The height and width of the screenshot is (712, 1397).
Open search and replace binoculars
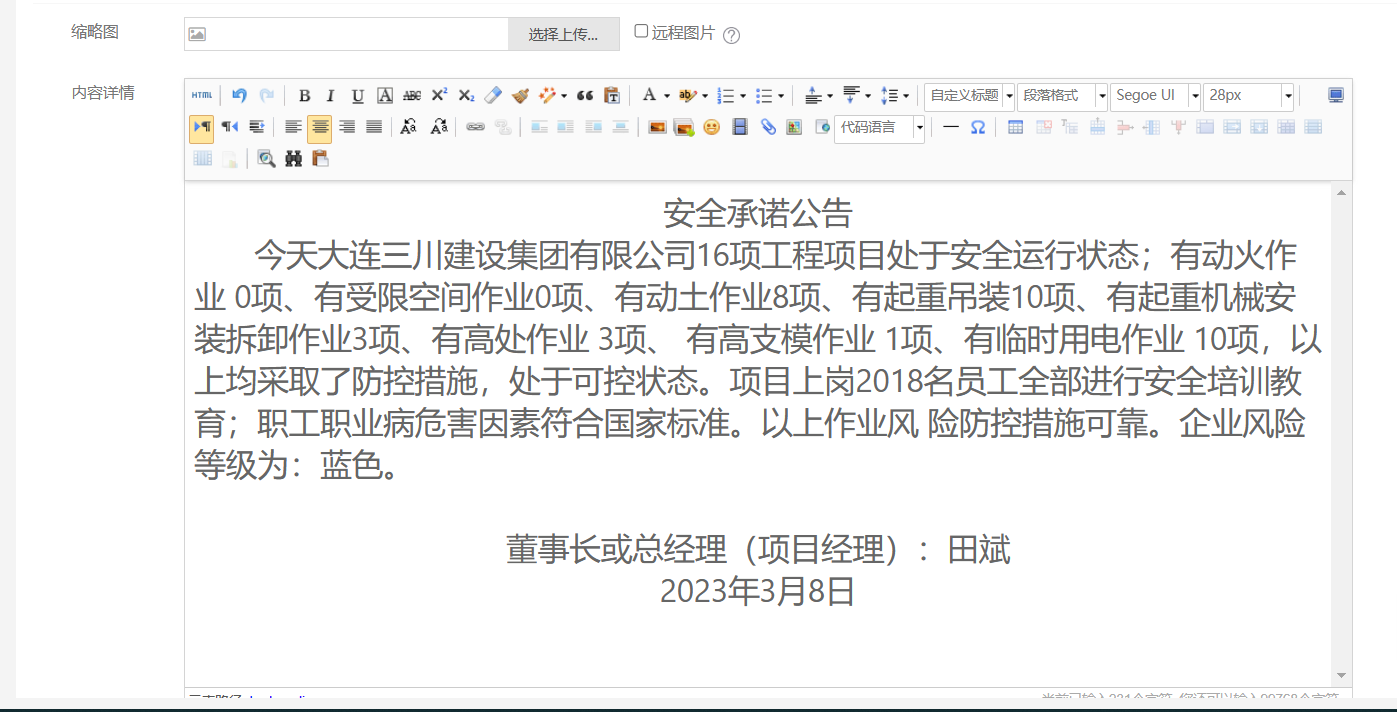coord(293,158)
